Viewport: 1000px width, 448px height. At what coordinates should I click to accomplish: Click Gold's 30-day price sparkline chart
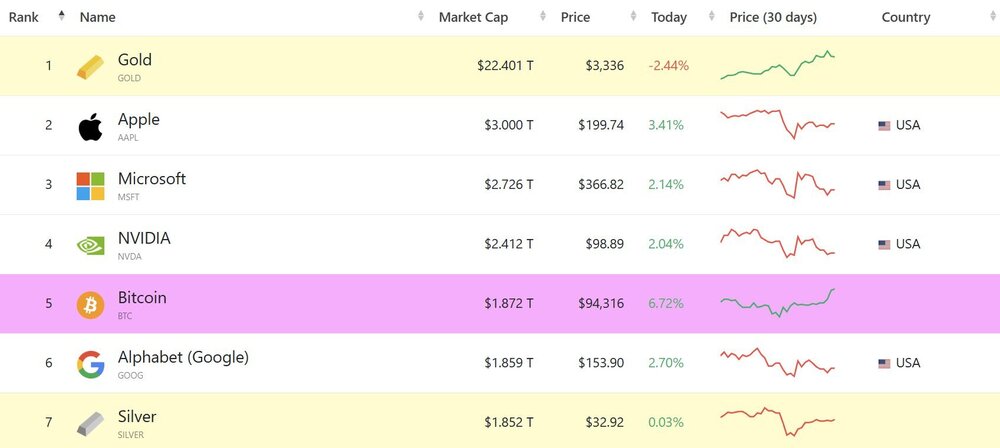777,65
